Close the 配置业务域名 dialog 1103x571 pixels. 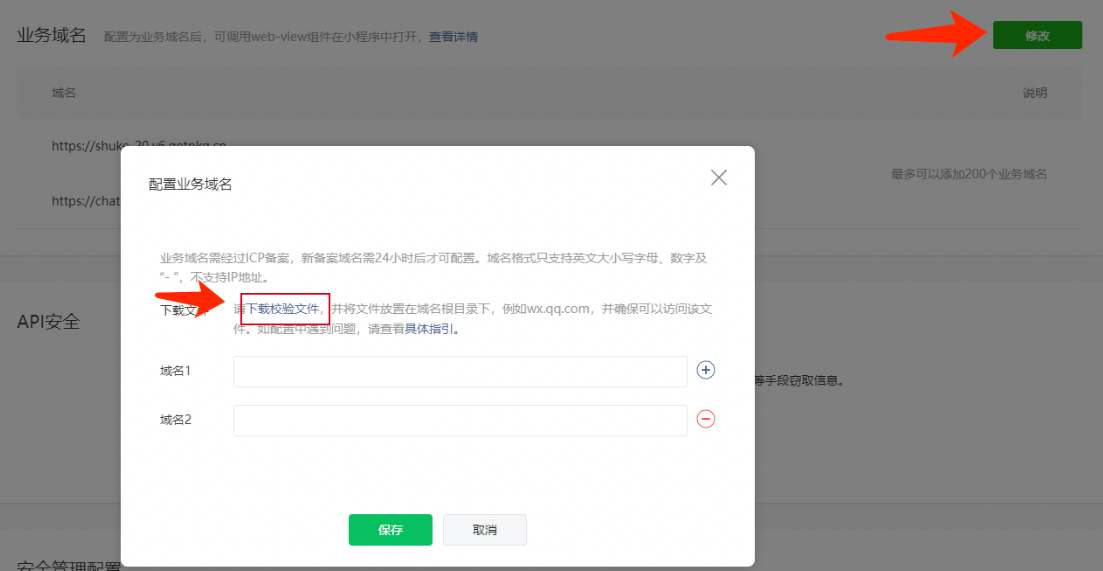(718, 178)
